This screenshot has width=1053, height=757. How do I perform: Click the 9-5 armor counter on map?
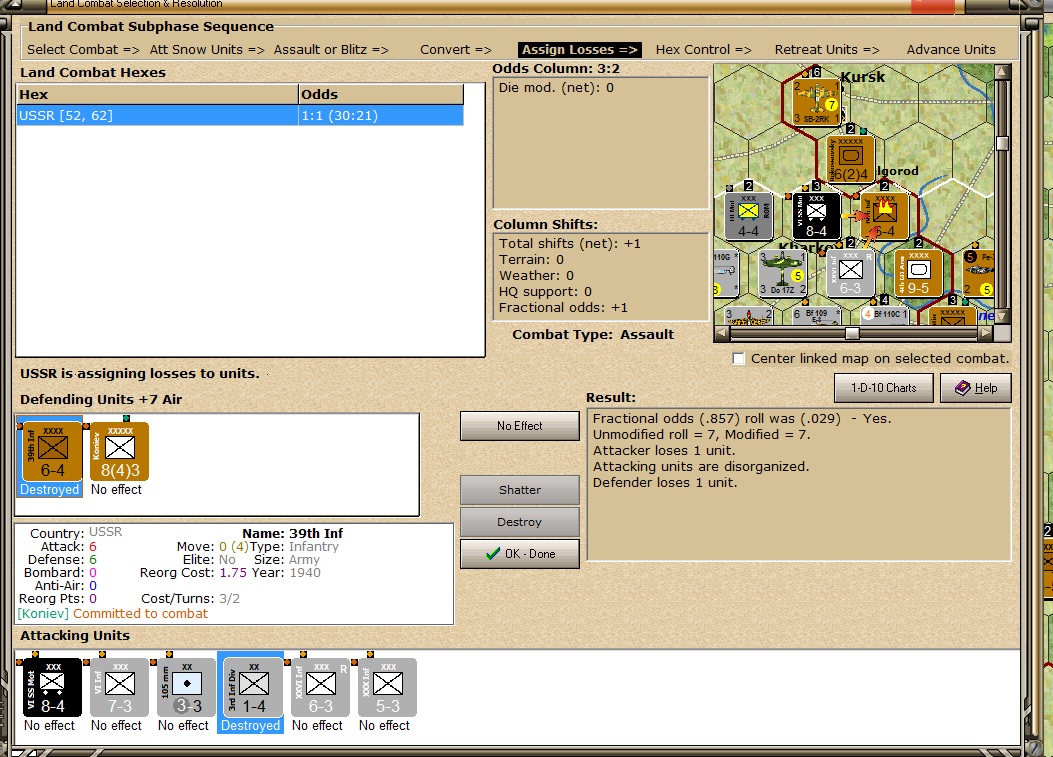(919, 273)
